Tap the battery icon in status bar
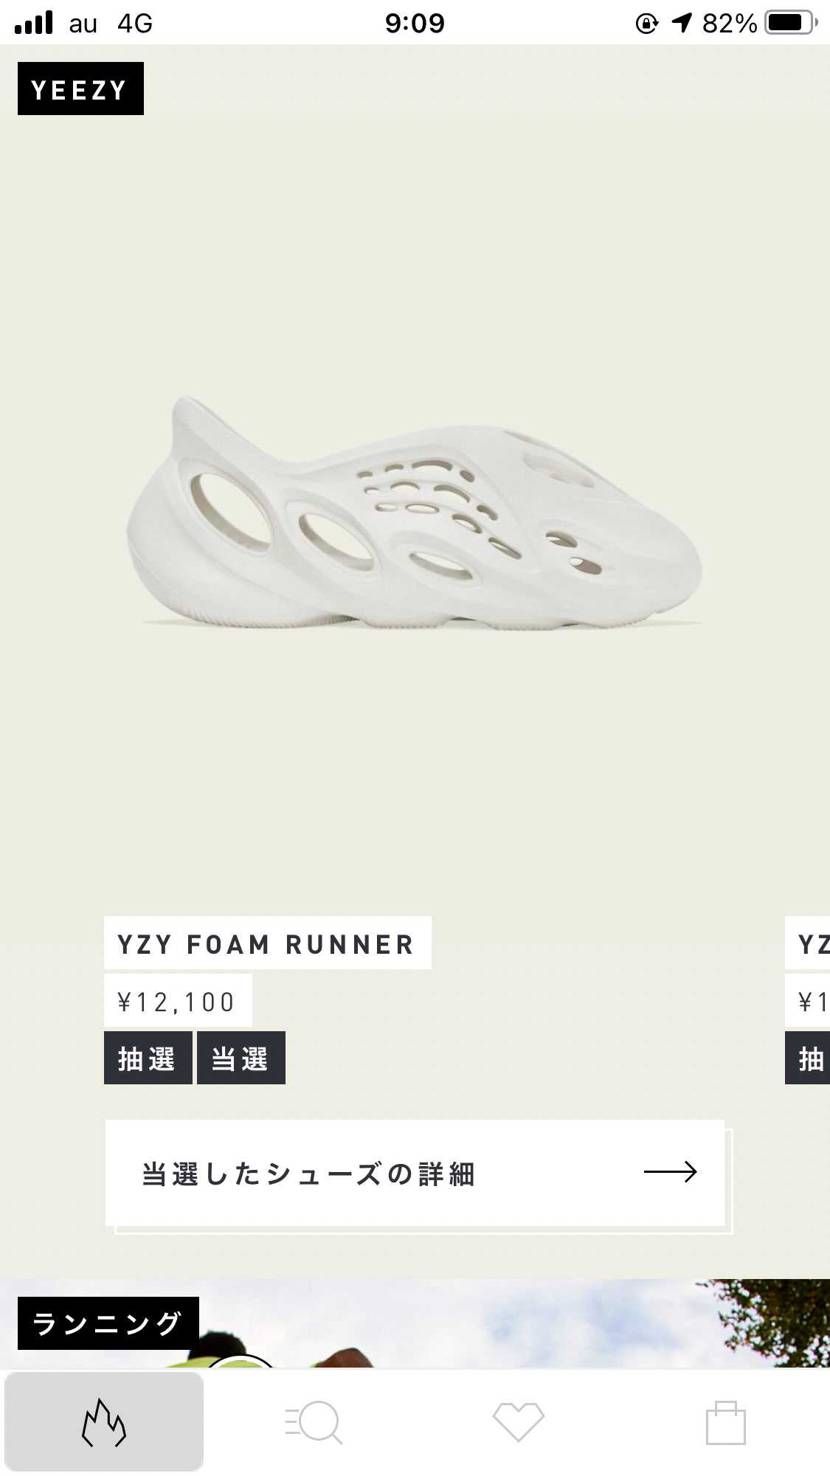The image size is (830, 1476). pyautogui.click(x=791, y=22)
